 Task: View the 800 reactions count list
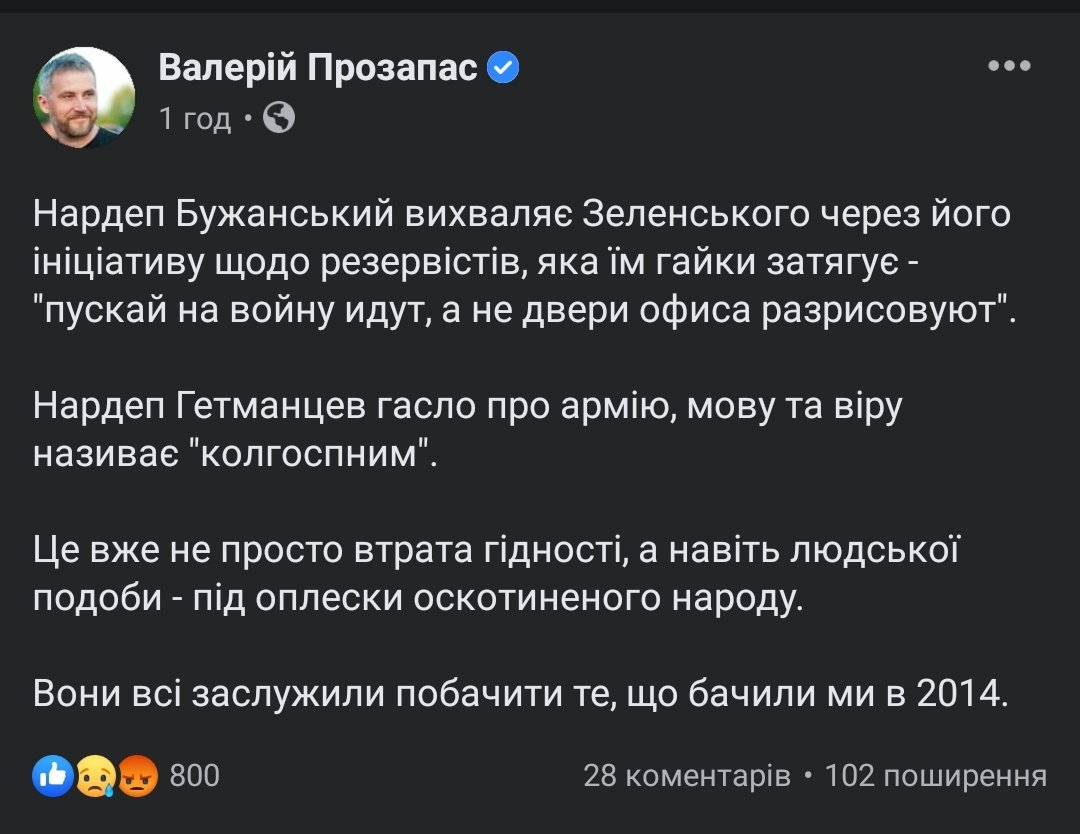point(195,775)
